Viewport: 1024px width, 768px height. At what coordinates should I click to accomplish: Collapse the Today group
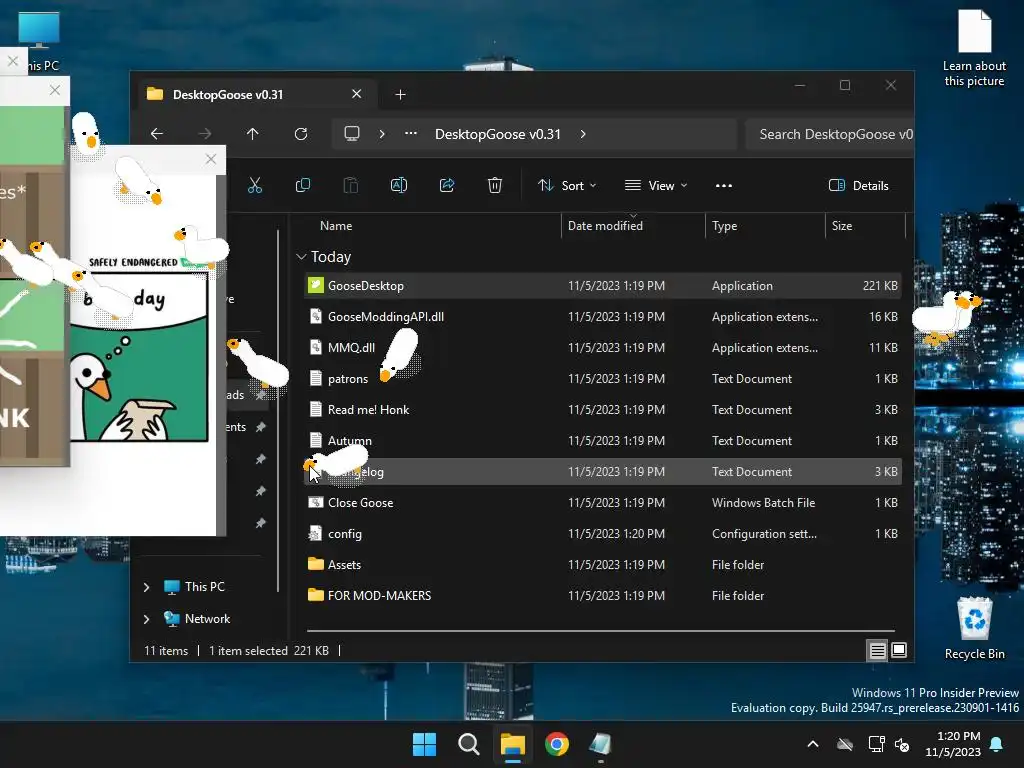click(x=301, y=257)
